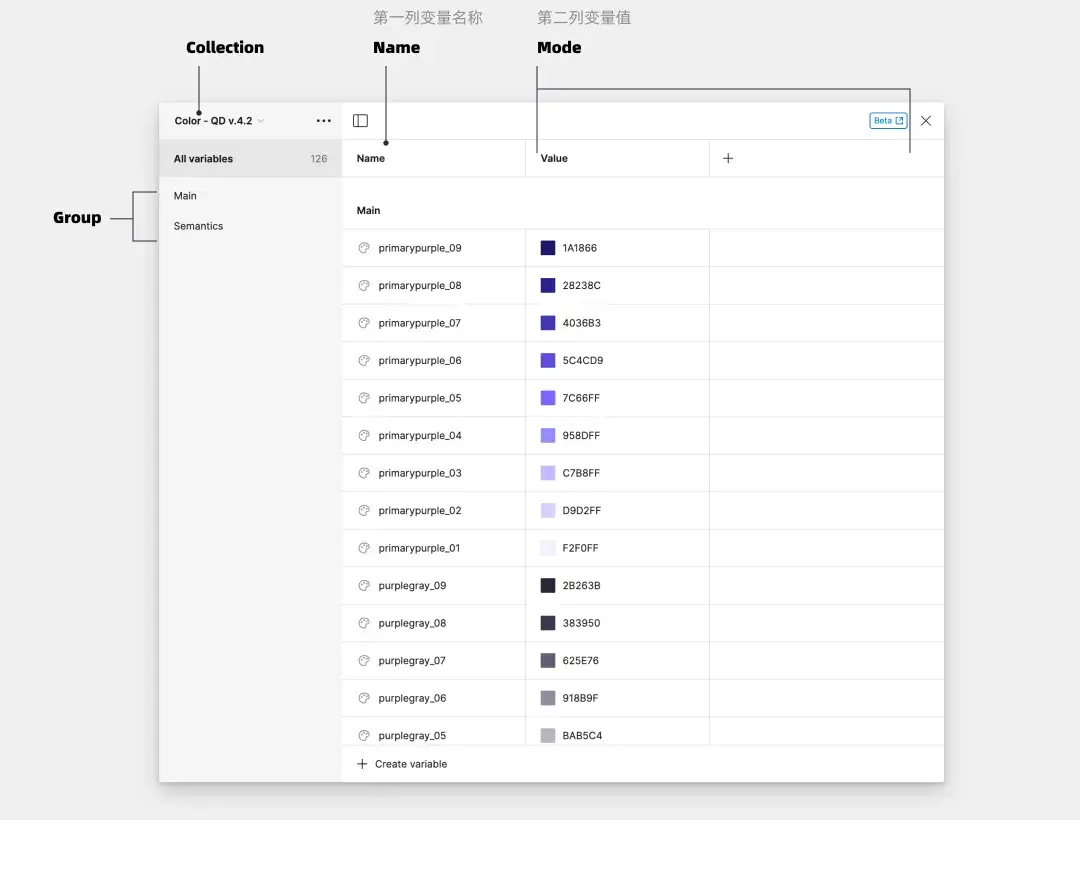1080x874 pixels.
Task: Open the collection options ellipsis menu
Action: (323, 121)
